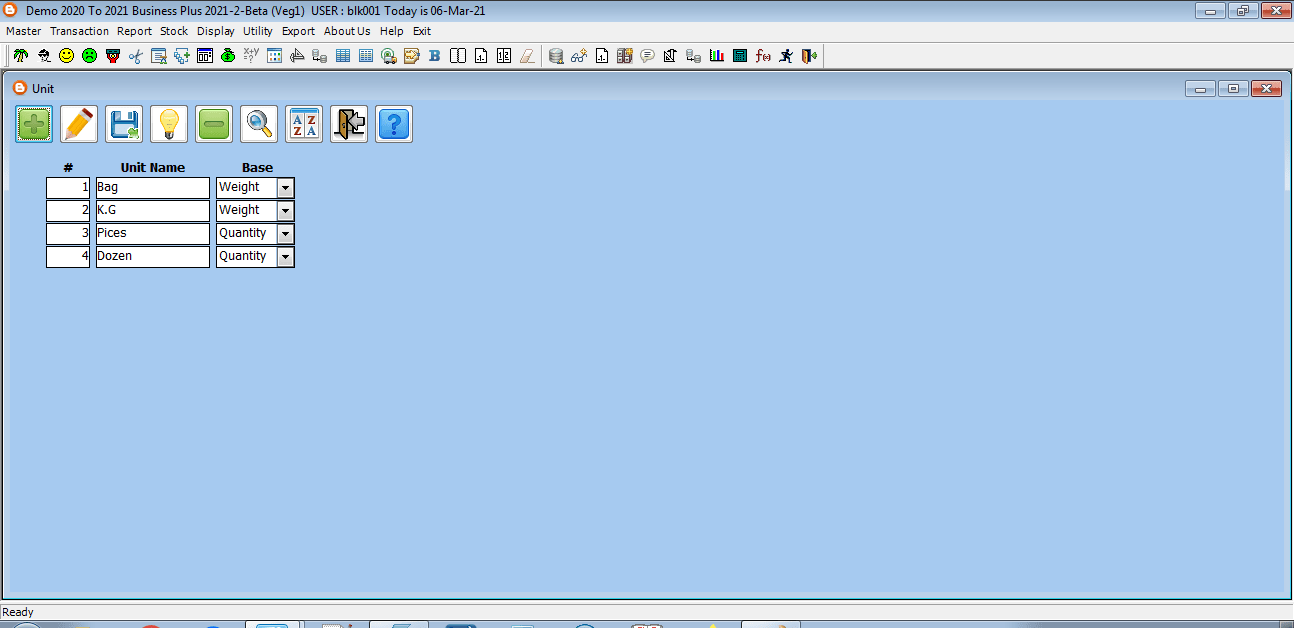Click the green plus Add button
This screenshot has width=1294, height=628.
(x=34, y=125)
